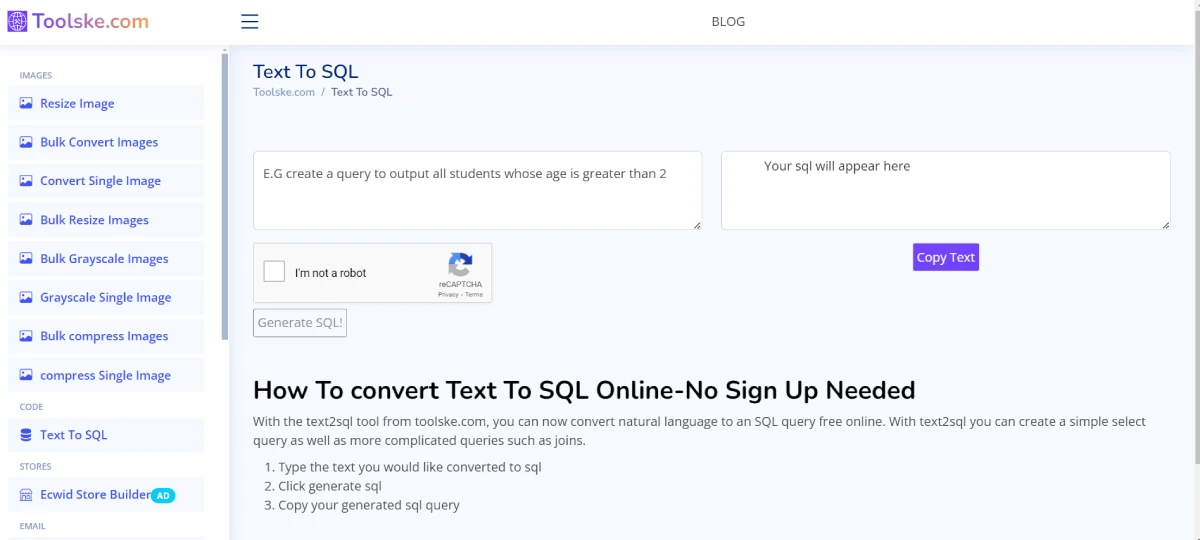Click the Text To SQL database icon
1200x540 pixels.
pos(26,435)
